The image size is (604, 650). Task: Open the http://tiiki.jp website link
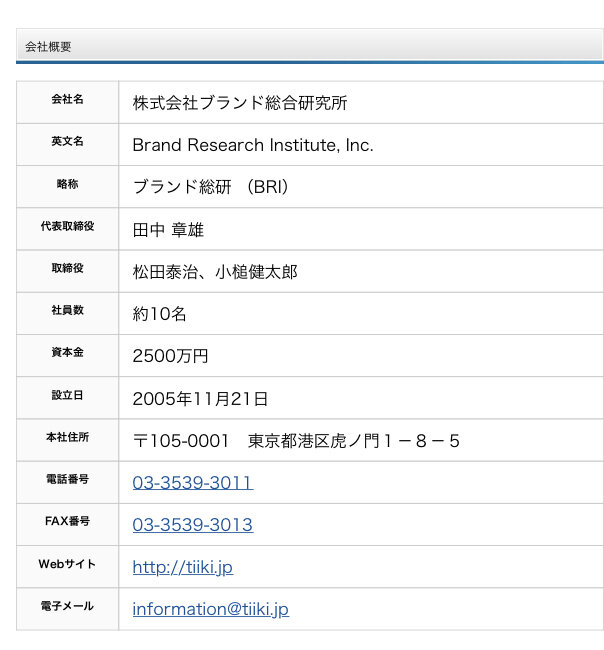(x=183, y=567)
